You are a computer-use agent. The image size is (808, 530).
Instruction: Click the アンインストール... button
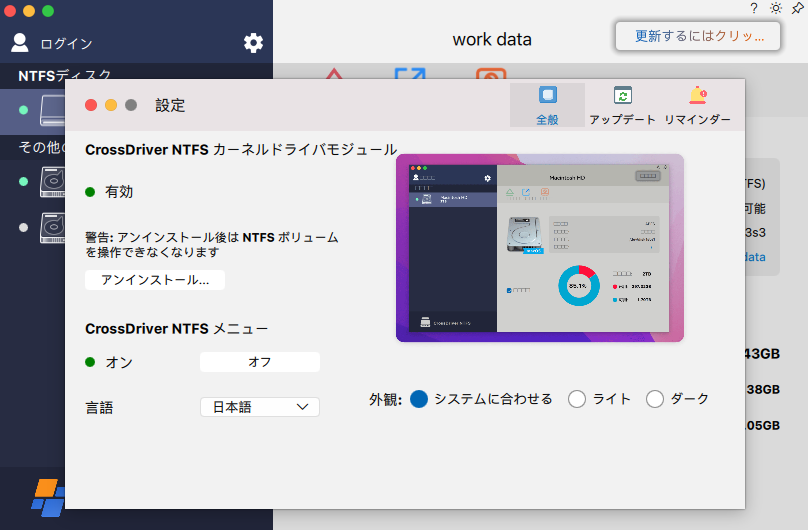pos(155,280)
